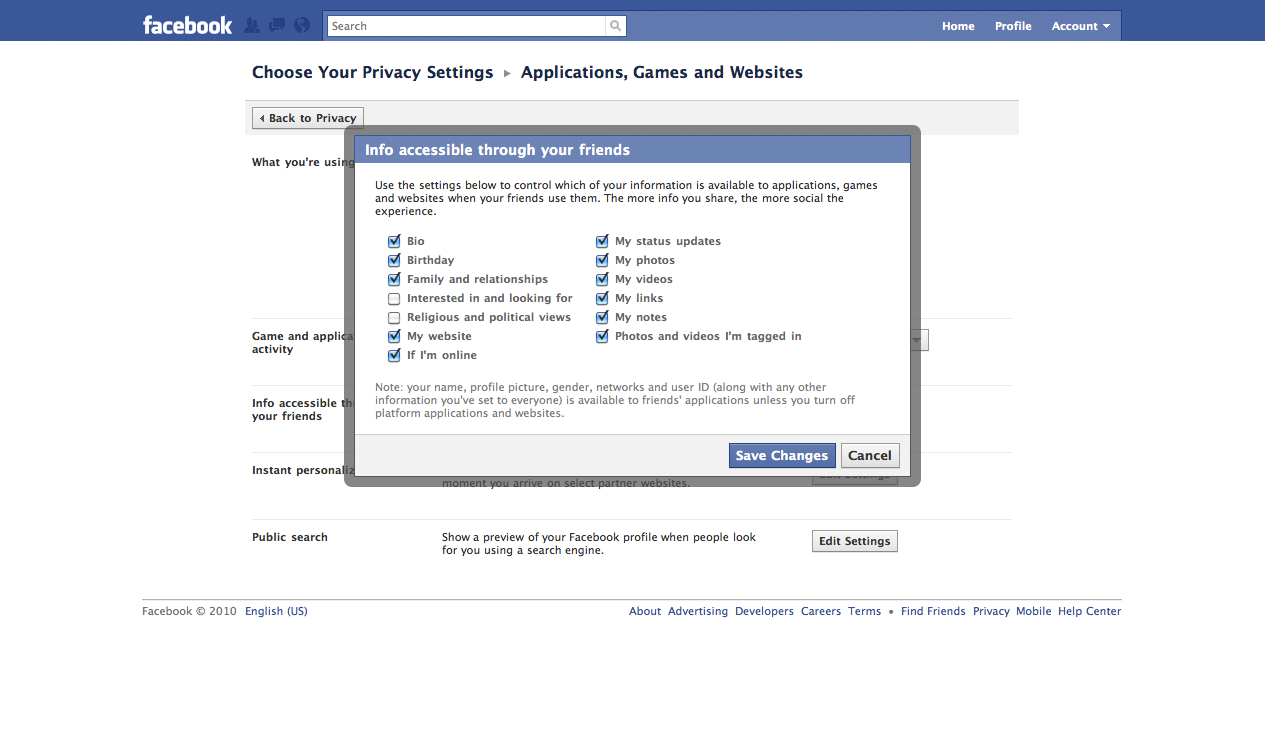This screenshot has width=1265, height=750.
Task: Toggle My links checkbox
Action: 602,298
